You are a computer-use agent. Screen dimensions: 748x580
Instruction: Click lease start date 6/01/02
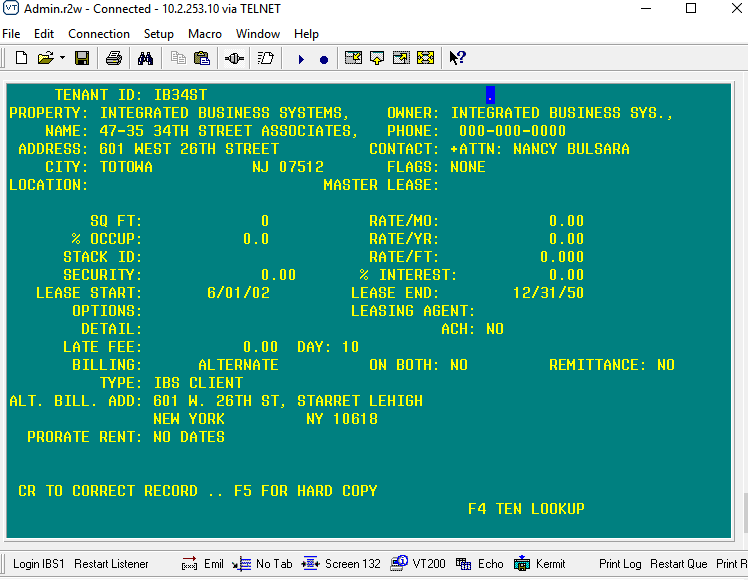tap(239, 293)
